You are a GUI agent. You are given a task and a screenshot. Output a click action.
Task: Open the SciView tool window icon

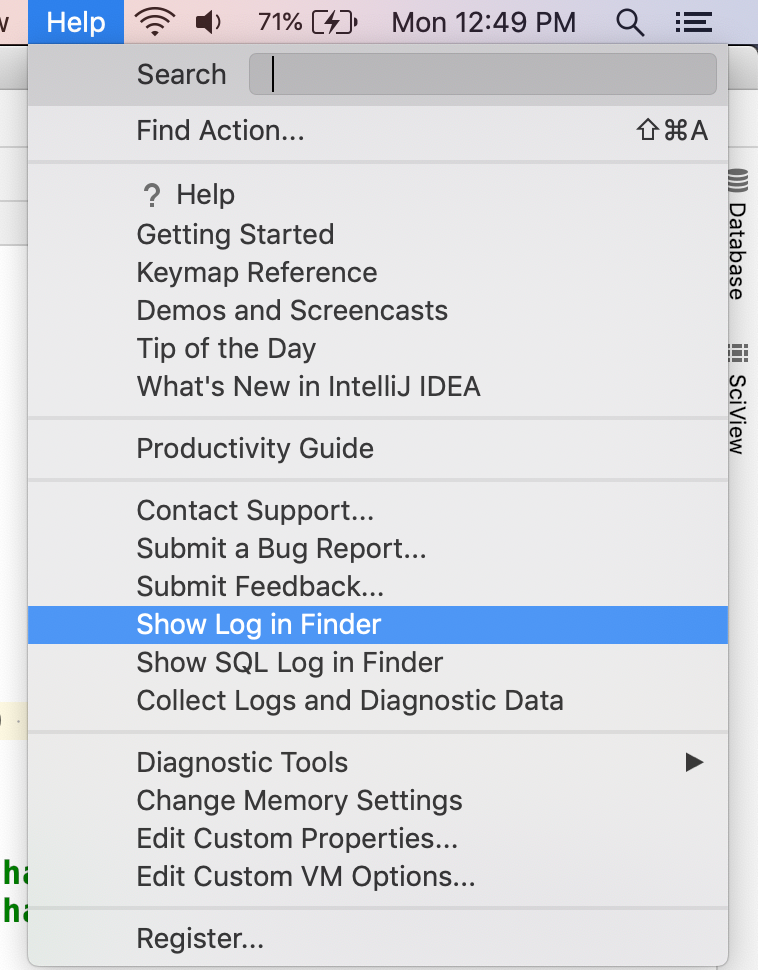click(738, 353)
